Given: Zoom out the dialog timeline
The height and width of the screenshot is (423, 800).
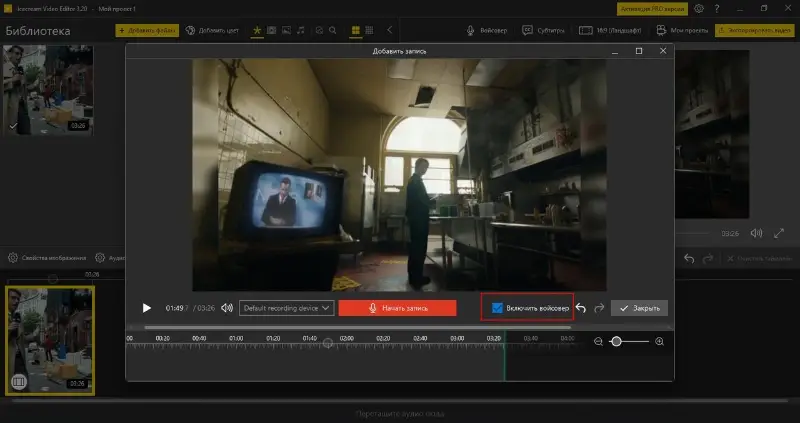Looking at the screenshot, I should click(x=598, y=342).
